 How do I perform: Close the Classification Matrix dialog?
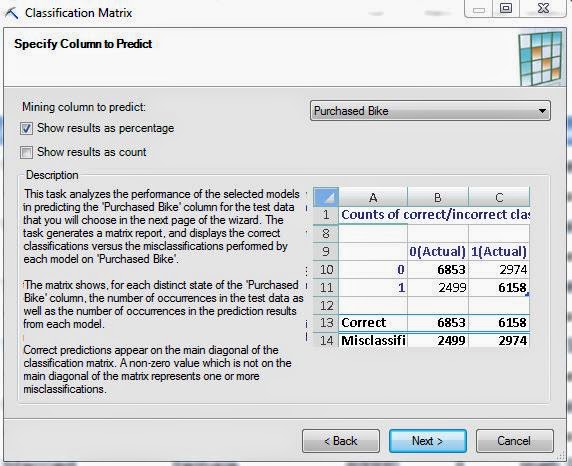pos(543,9)
